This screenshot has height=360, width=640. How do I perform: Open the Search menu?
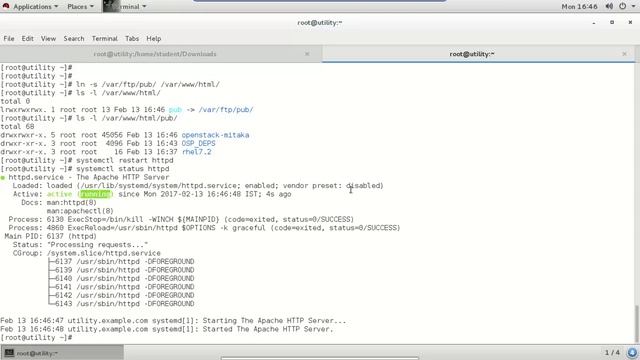[73, 38]
